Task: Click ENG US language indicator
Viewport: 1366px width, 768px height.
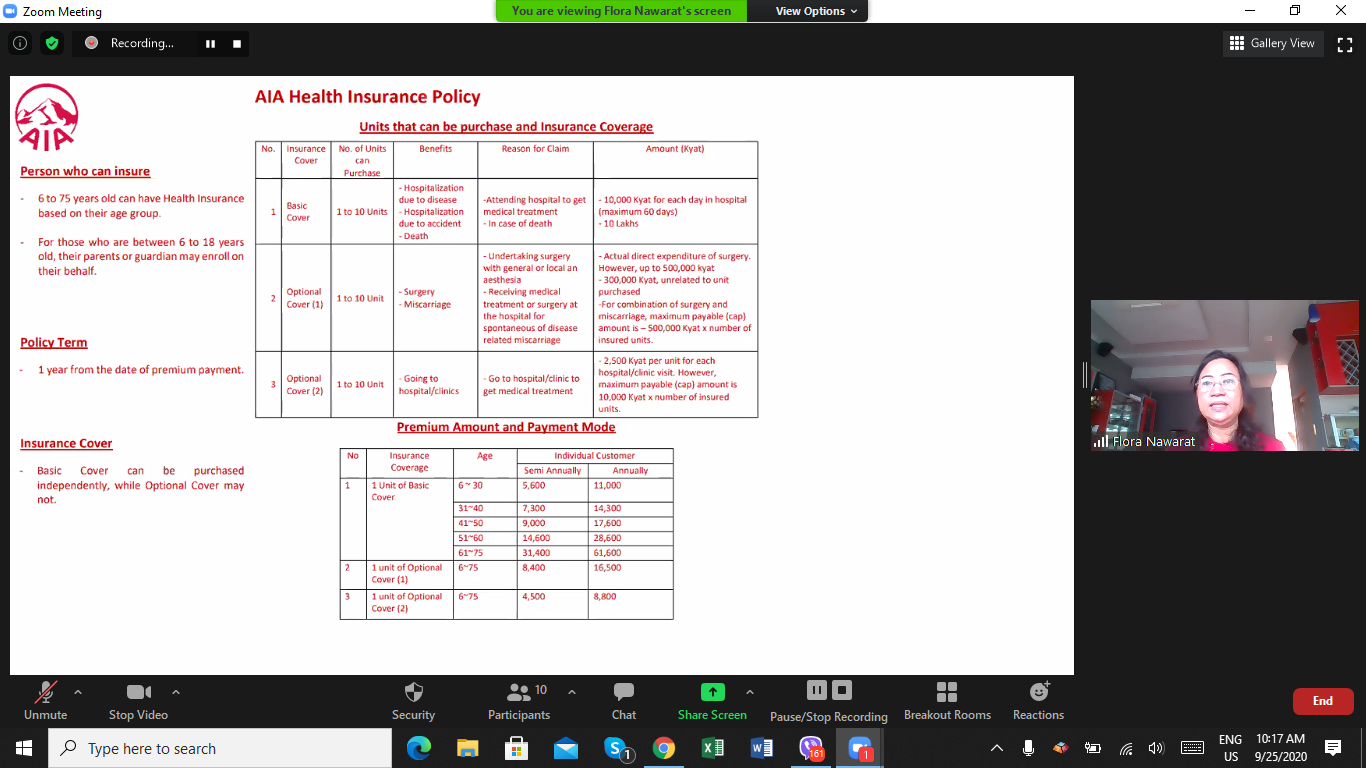Action: pos(1230,748)
